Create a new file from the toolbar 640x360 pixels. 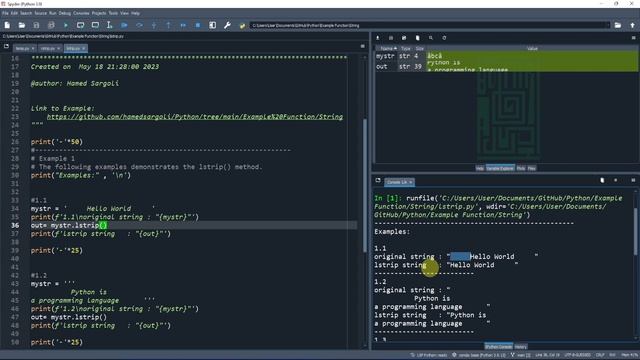pyautogui.click(x=7, y=25)
